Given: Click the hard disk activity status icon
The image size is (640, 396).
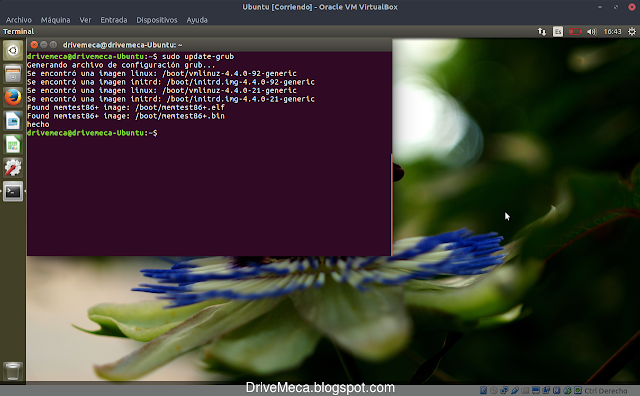Looking at the screenshot, I should tap(483, 391).
